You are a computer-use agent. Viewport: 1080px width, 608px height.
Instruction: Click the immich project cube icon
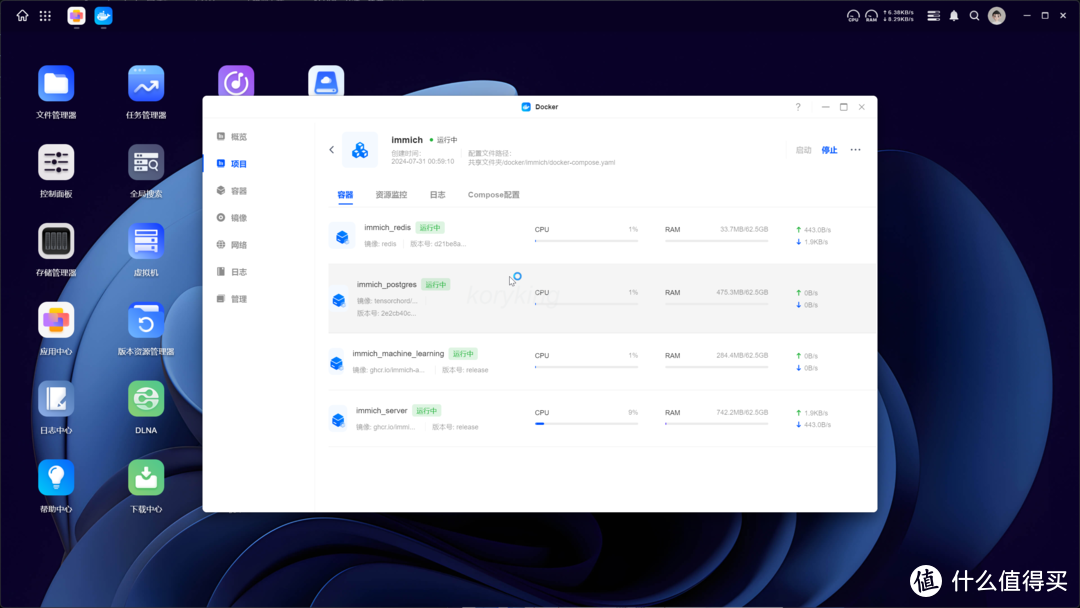pyautogui.click(x=360, y=149)
